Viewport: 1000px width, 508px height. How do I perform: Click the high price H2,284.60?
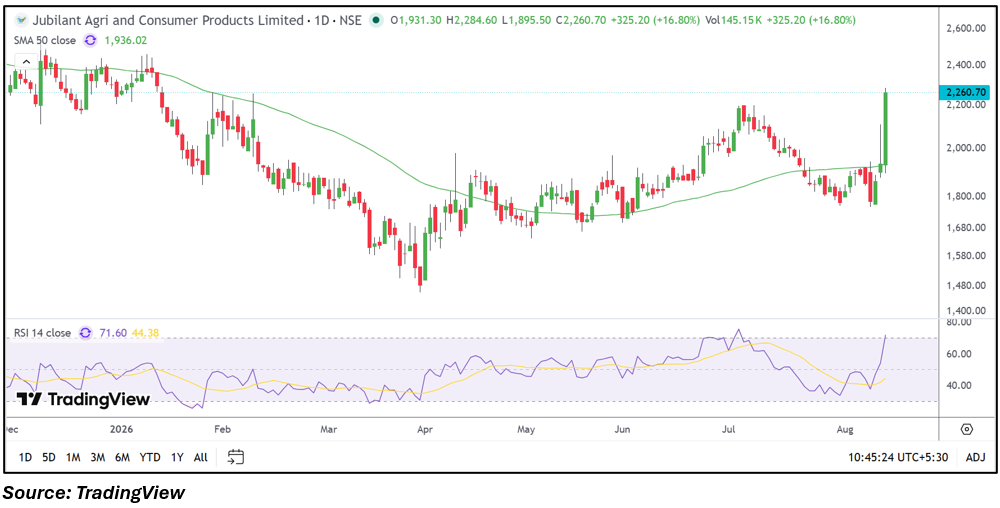click(471, 20)
